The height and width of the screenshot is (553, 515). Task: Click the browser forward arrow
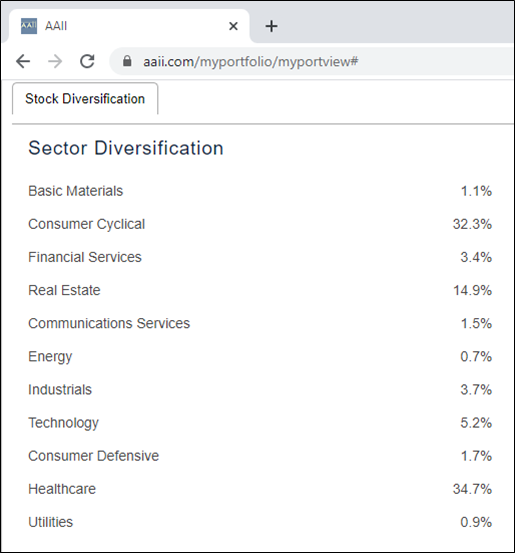55,61
